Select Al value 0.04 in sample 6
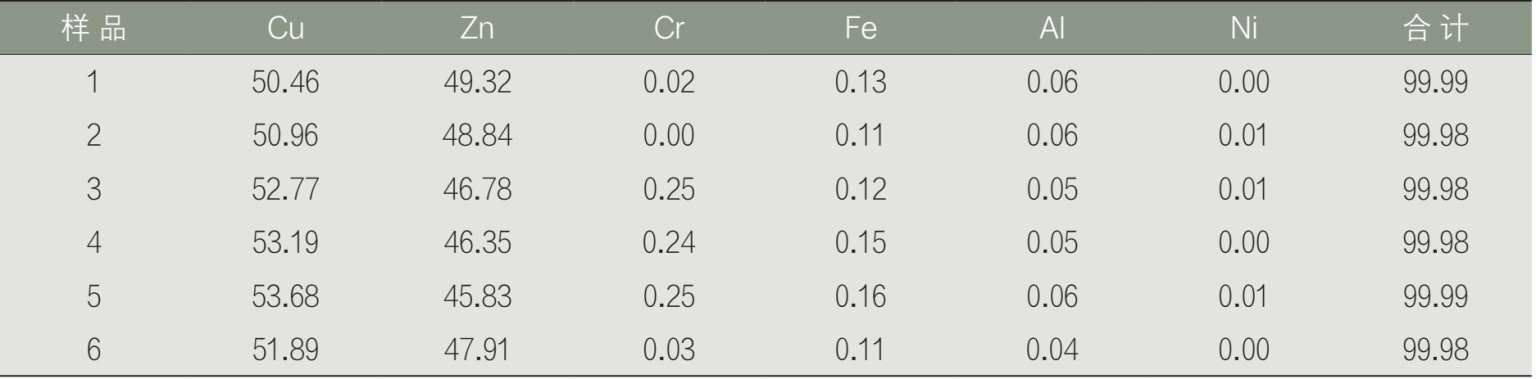Screen dimensions: 1536x379 point(1052,349)
